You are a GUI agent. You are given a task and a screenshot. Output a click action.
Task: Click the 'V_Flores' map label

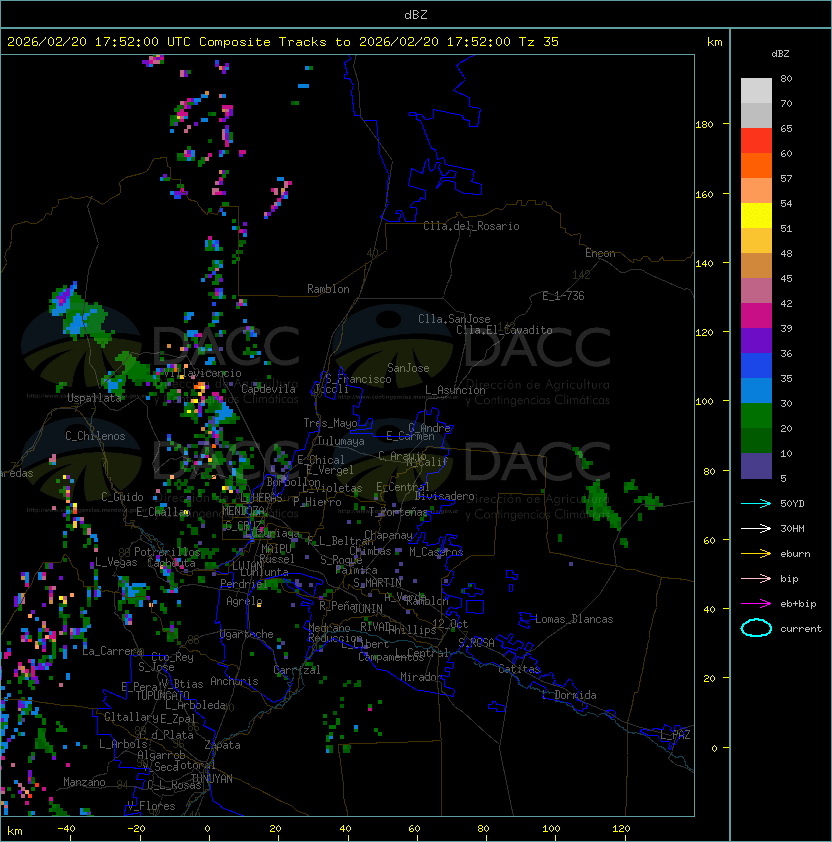(151, 806)
